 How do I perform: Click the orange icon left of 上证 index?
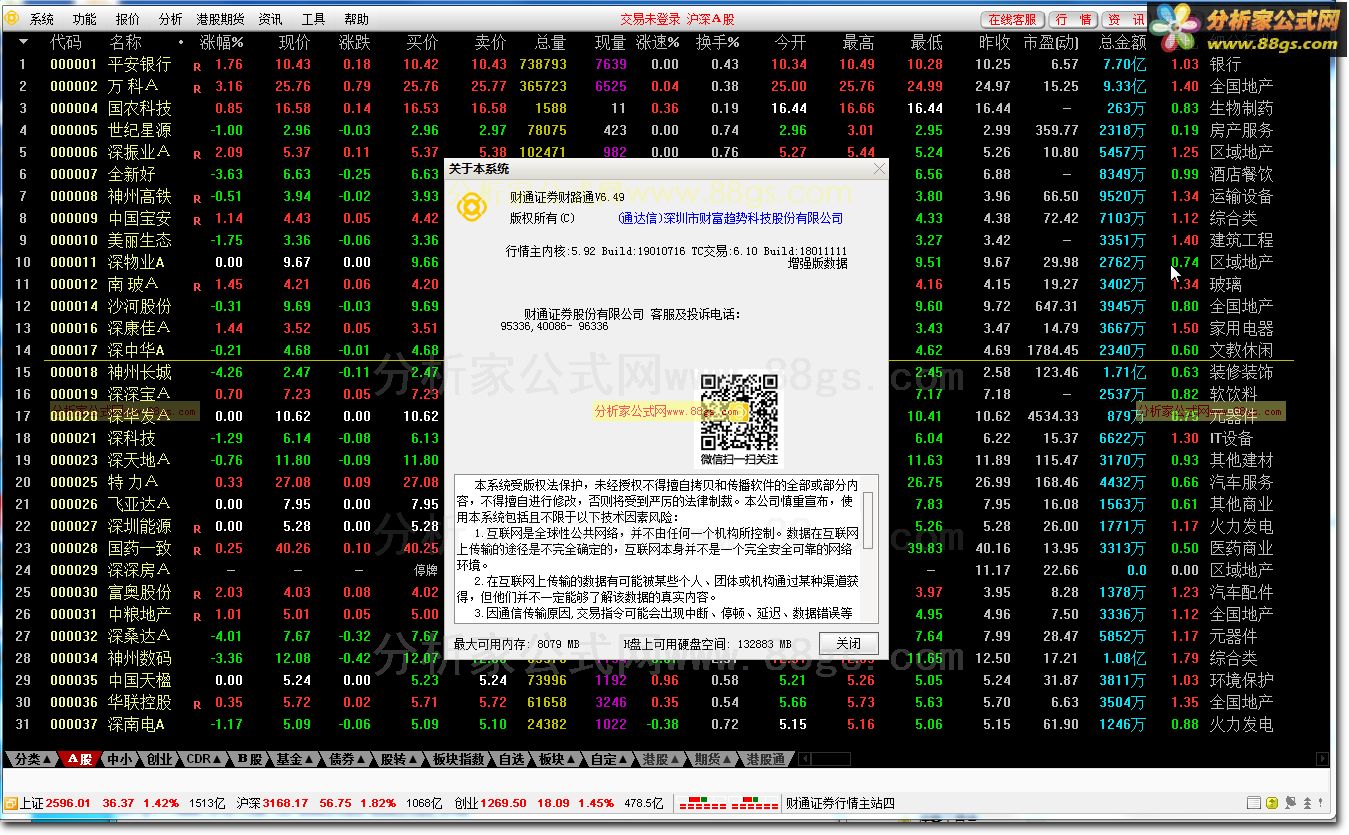(10, 803)
